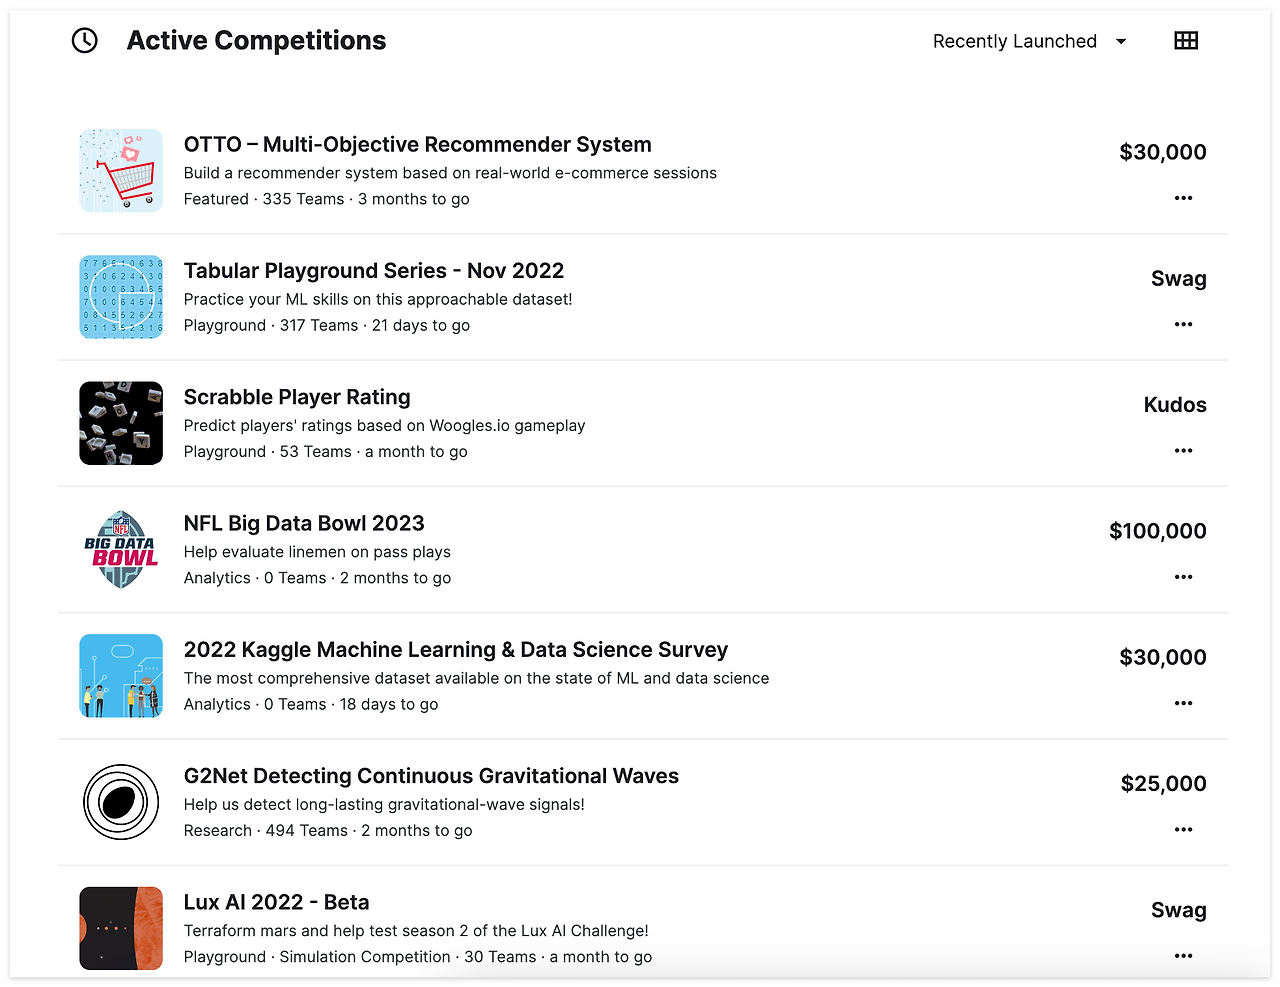Switch to grid view layout
This screenshot has height=987, width=1280.
click(1186, 41)
